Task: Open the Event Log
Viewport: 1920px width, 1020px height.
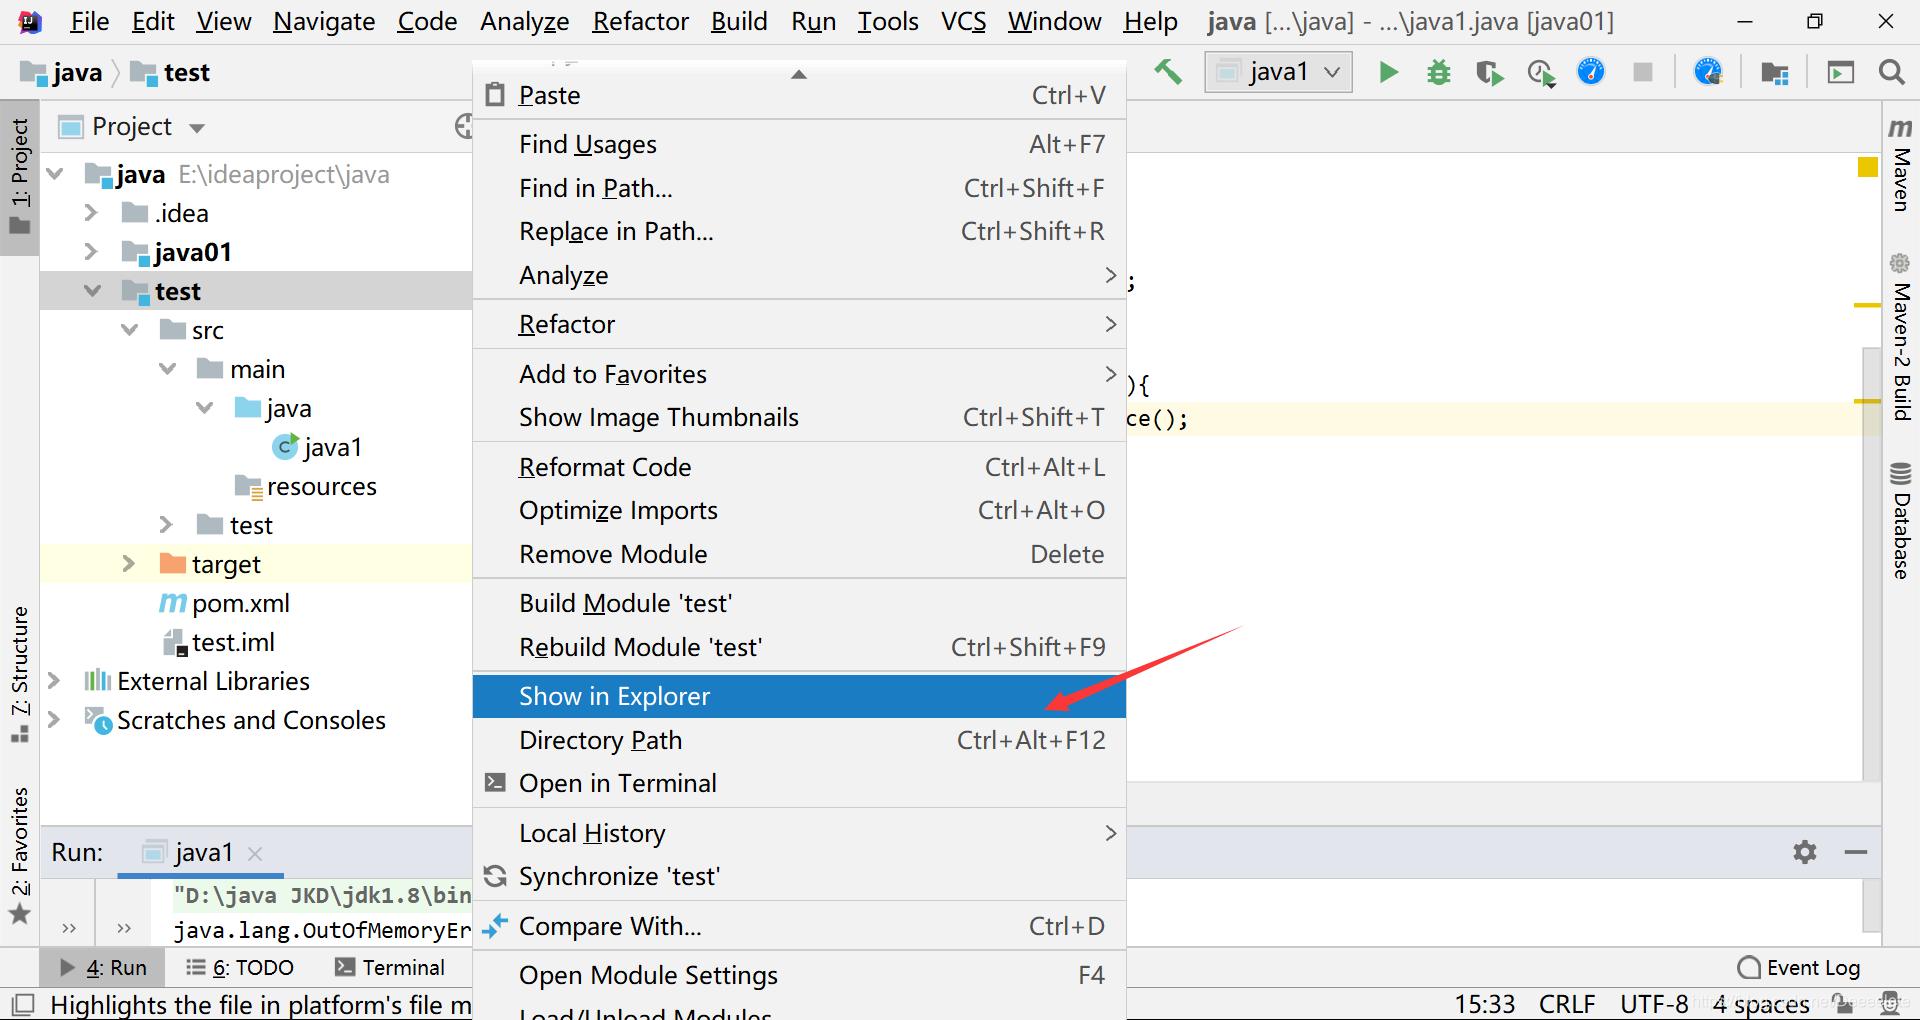Action: pyautogui.click(x=1799, y=967)
